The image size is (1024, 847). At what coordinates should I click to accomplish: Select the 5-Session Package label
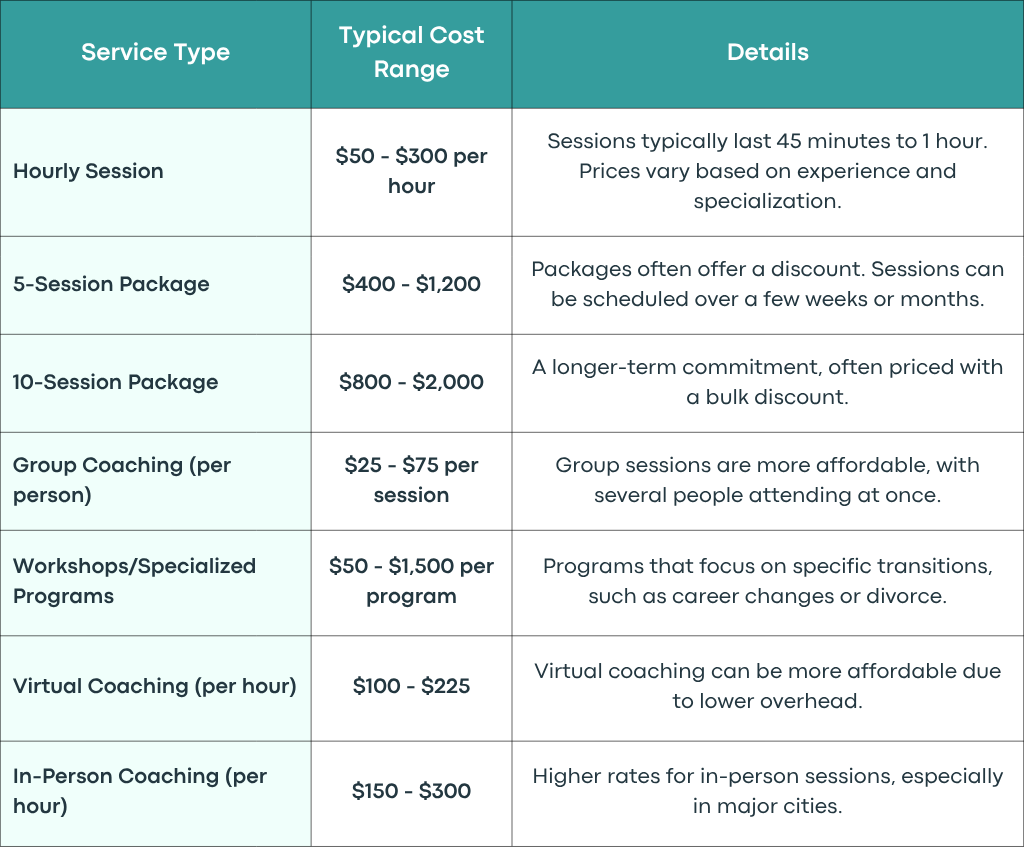[111, 284]
